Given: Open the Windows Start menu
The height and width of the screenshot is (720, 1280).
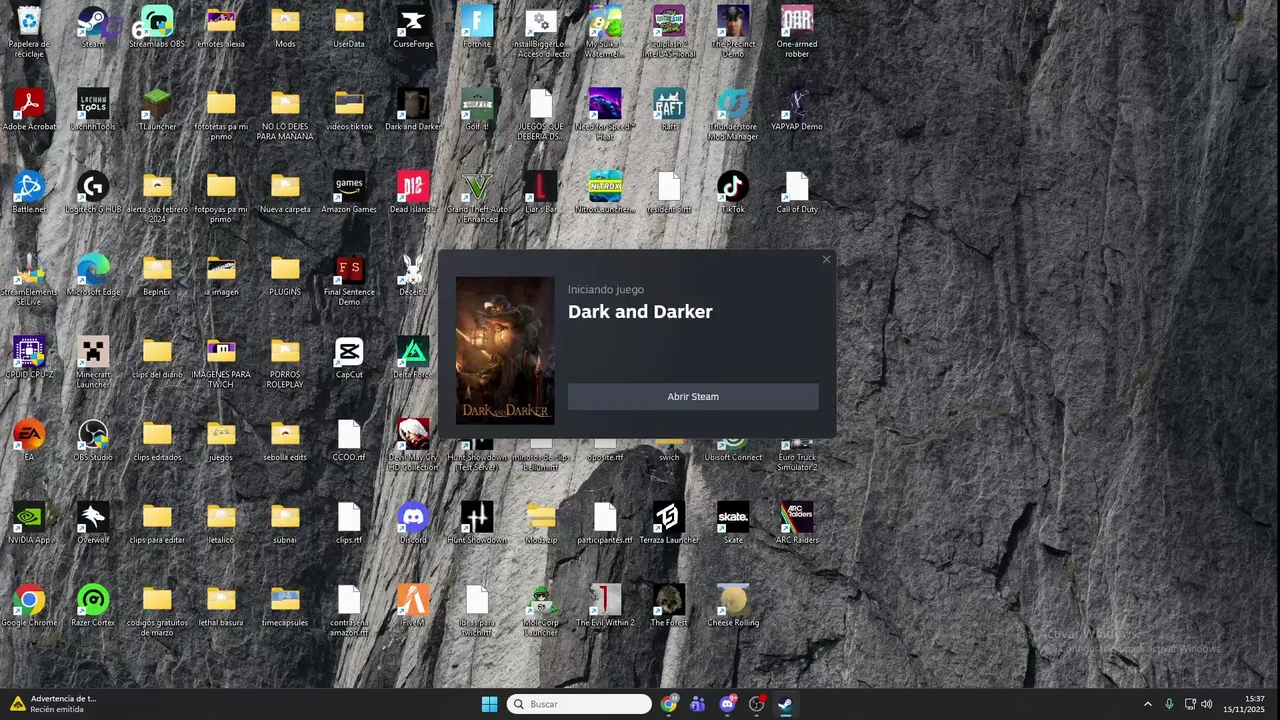Looking at the screenshot, I should (489, 704).
